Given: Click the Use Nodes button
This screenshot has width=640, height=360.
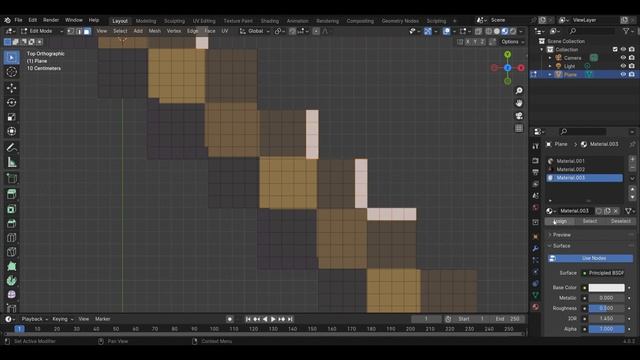Looking at the screenshot, I should (591, 258).
